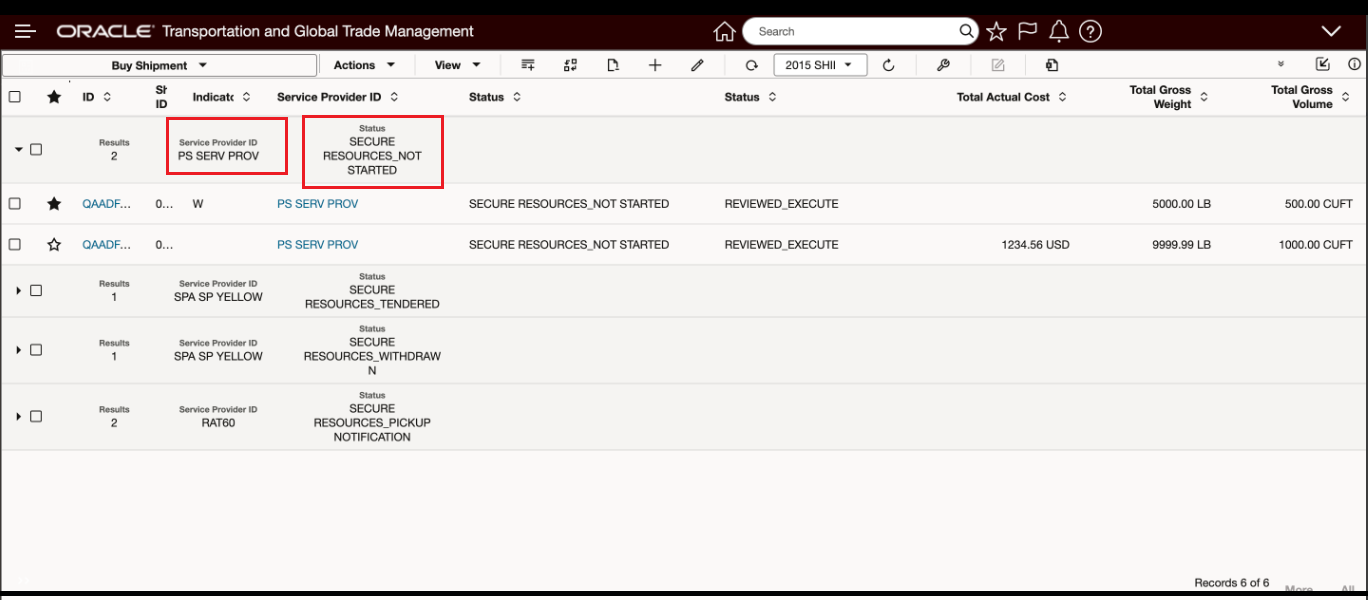Screen dimensions: 1368x600
Task: Open QAADF shipment link in 5000.00 LB row
Action: tap(106, 204)
